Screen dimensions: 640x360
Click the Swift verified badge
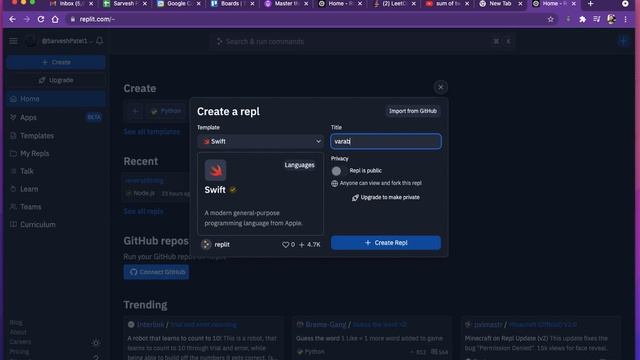click(233, 190)
